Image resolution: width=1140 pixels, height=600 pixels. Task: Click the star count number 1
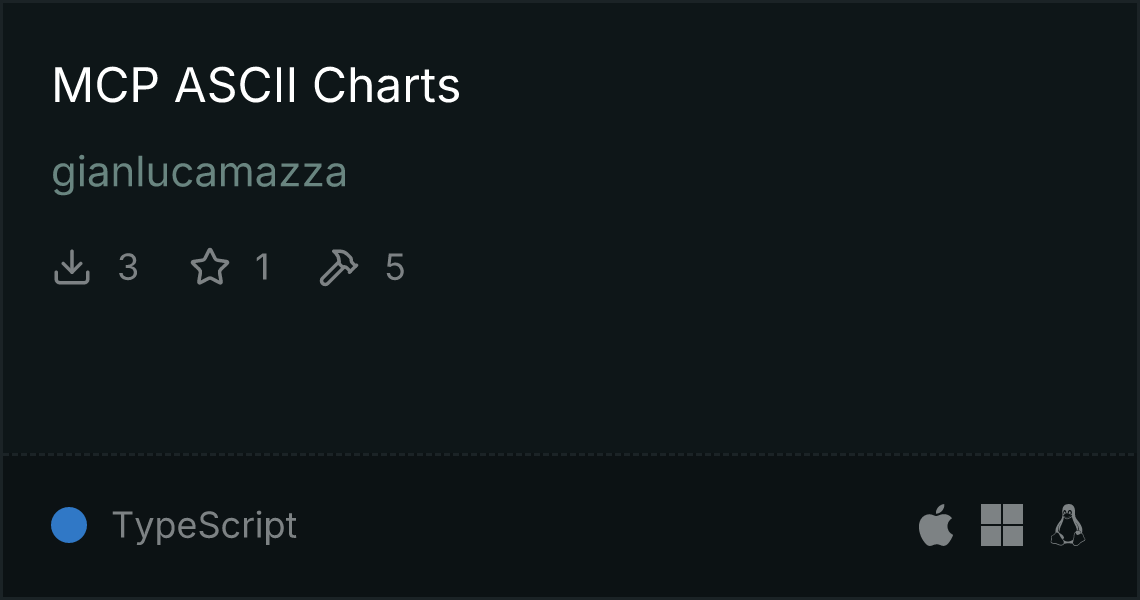[x=262, y=268]
